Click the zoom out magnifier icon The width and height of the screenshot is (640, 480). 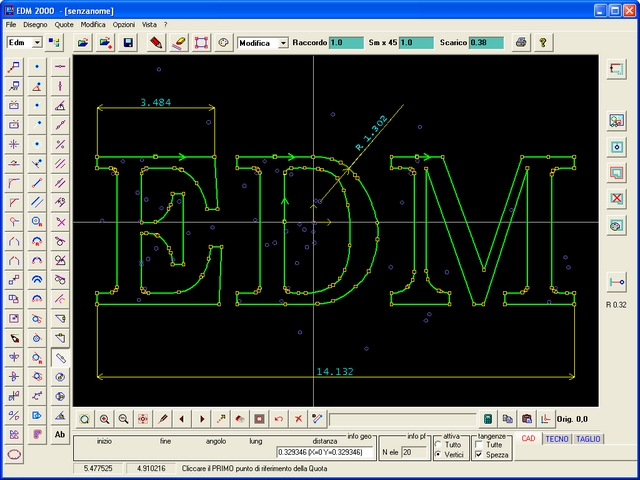(123, 419)
